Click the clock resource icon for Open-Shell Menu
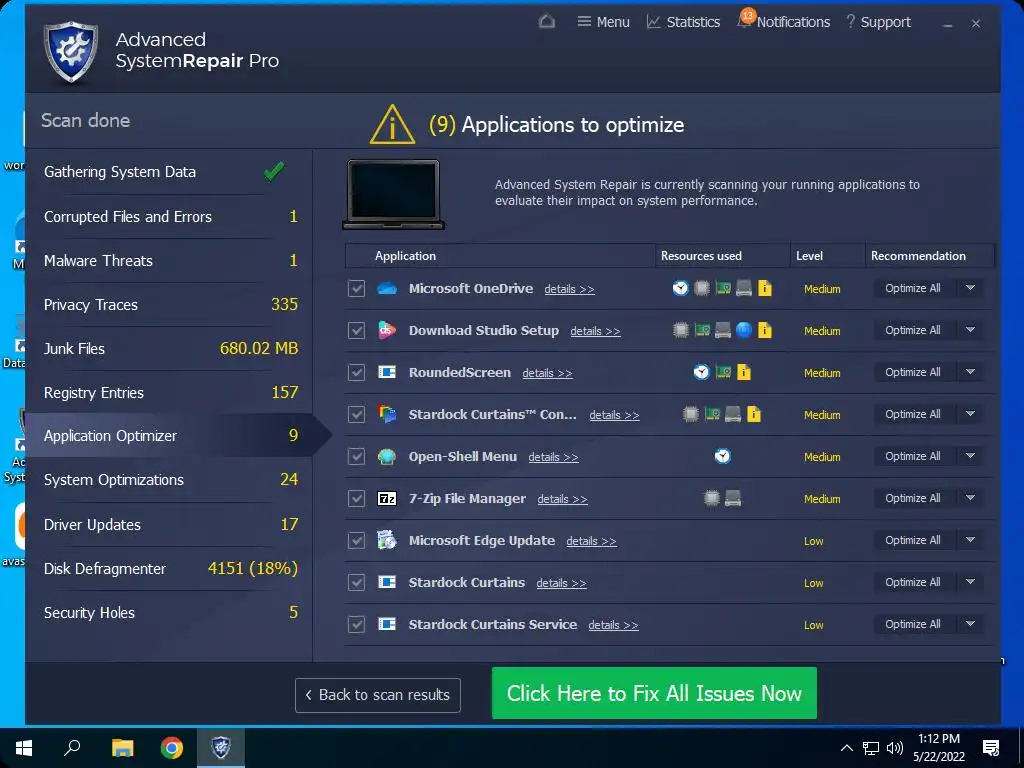The image size is (1024, 768). pos(722,456)
